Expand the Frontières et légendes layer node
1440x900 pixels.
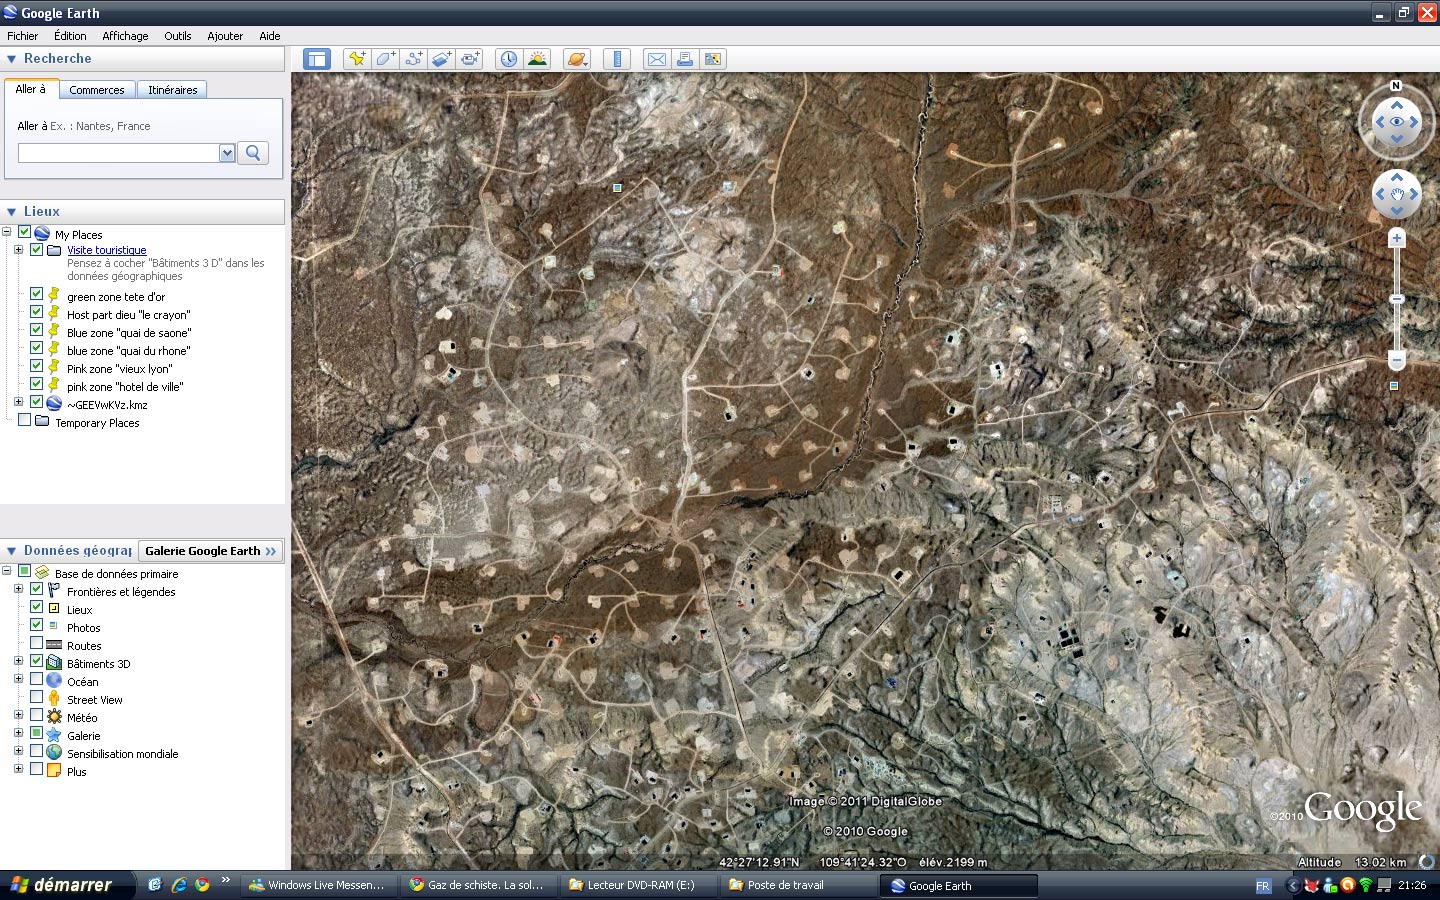pos(18,589)
